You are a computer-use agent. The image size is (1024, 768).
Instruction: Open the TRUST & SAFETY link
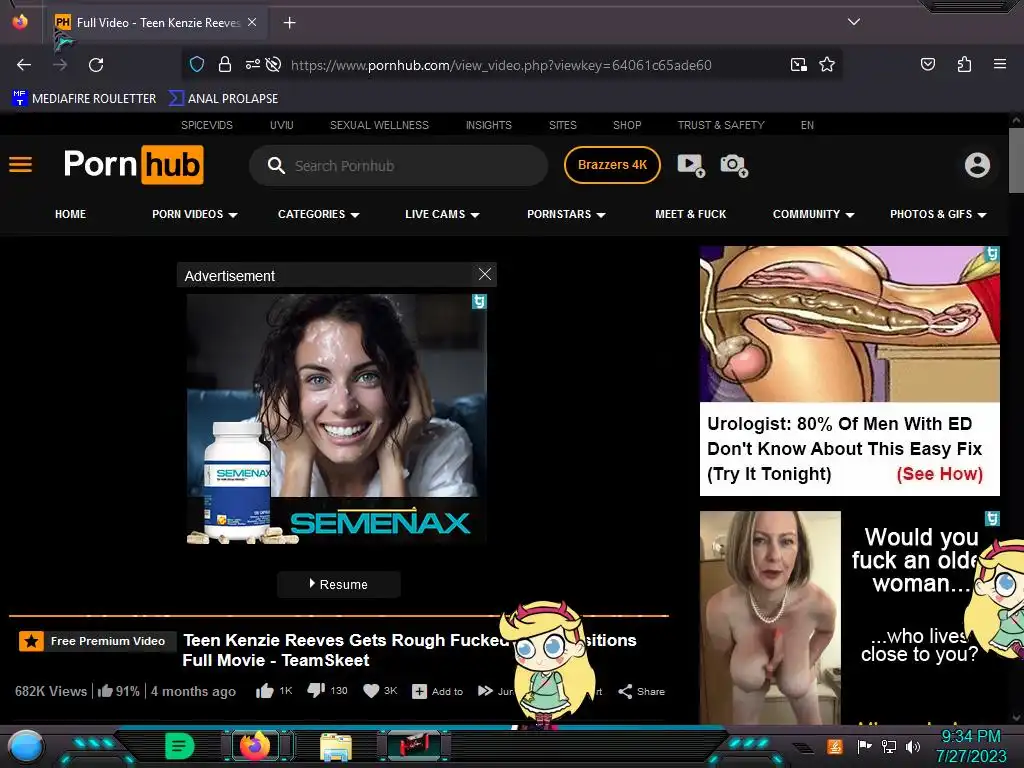721,125
